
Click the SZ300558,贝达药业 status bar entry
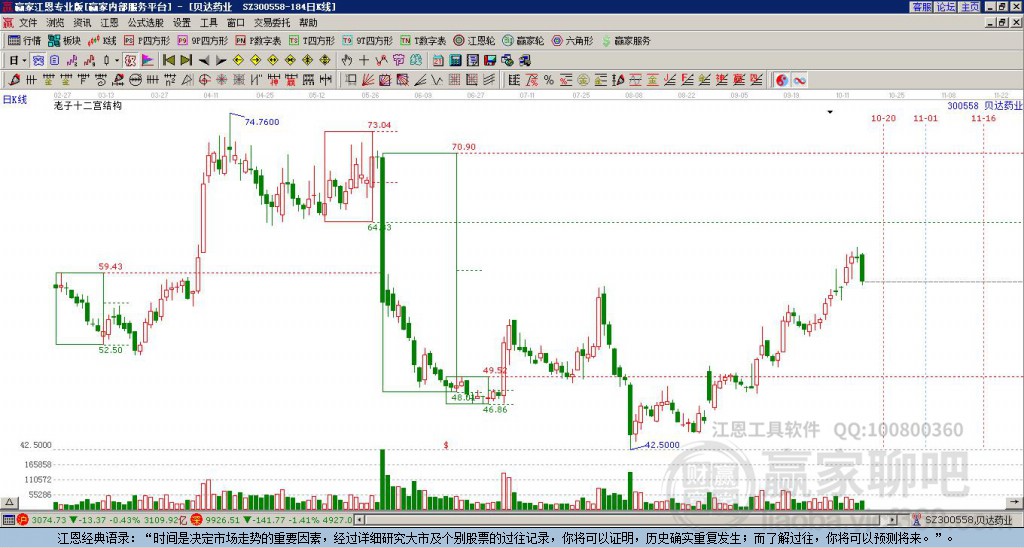(967, 520)
